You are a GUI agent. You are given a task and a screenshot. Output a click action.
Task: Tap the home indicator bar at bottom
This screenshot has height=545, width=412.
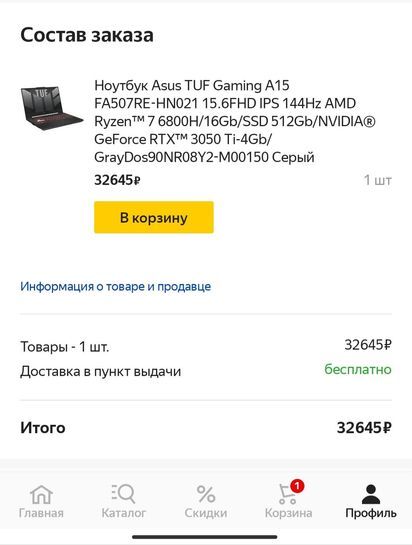pos(205,537)
